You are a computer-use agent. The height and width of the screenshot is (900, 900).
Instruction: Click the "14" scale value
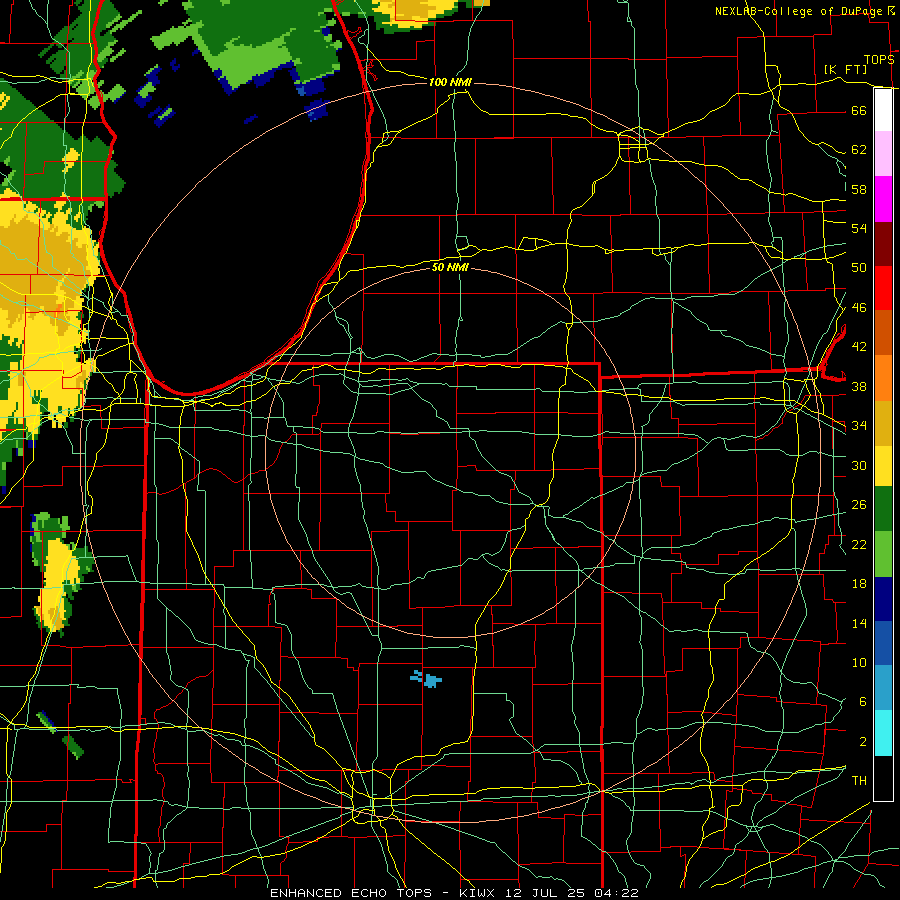pos(859,623)
